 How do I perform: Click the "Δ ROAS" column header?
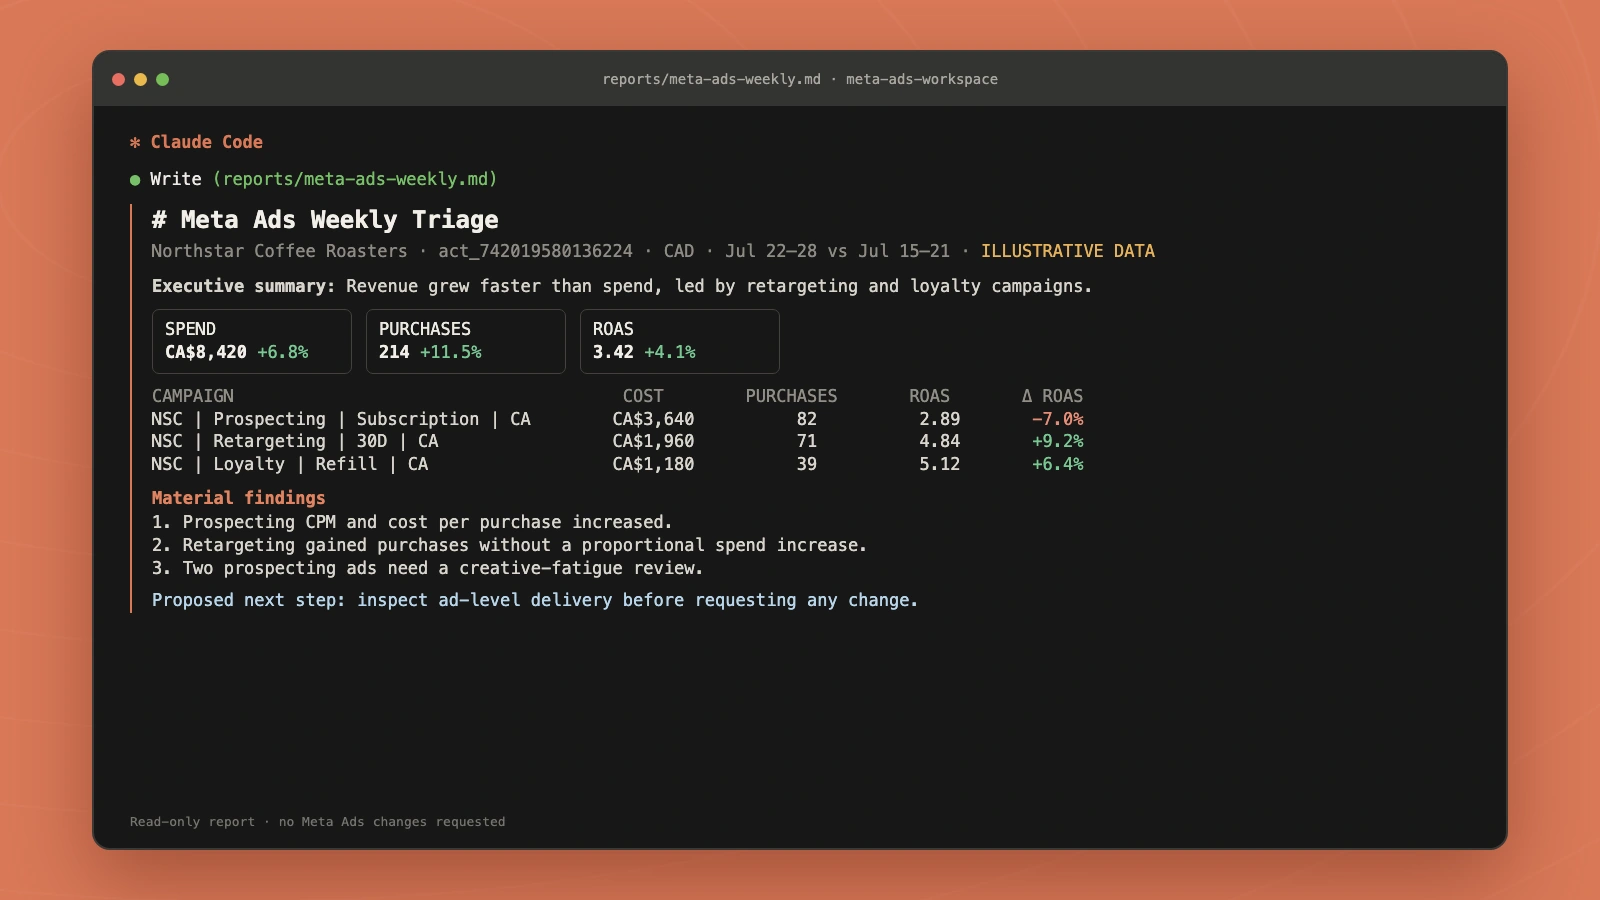pos(1052,396)
